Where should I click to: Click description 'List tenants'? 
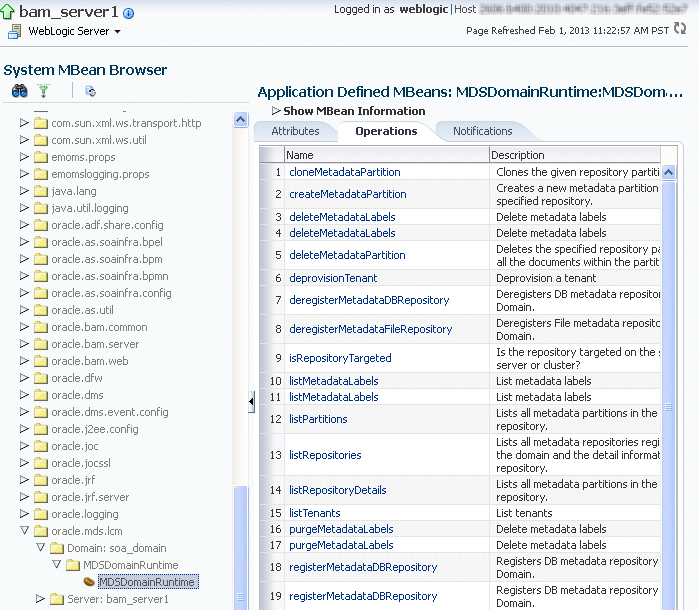click(x=524, y=513)
